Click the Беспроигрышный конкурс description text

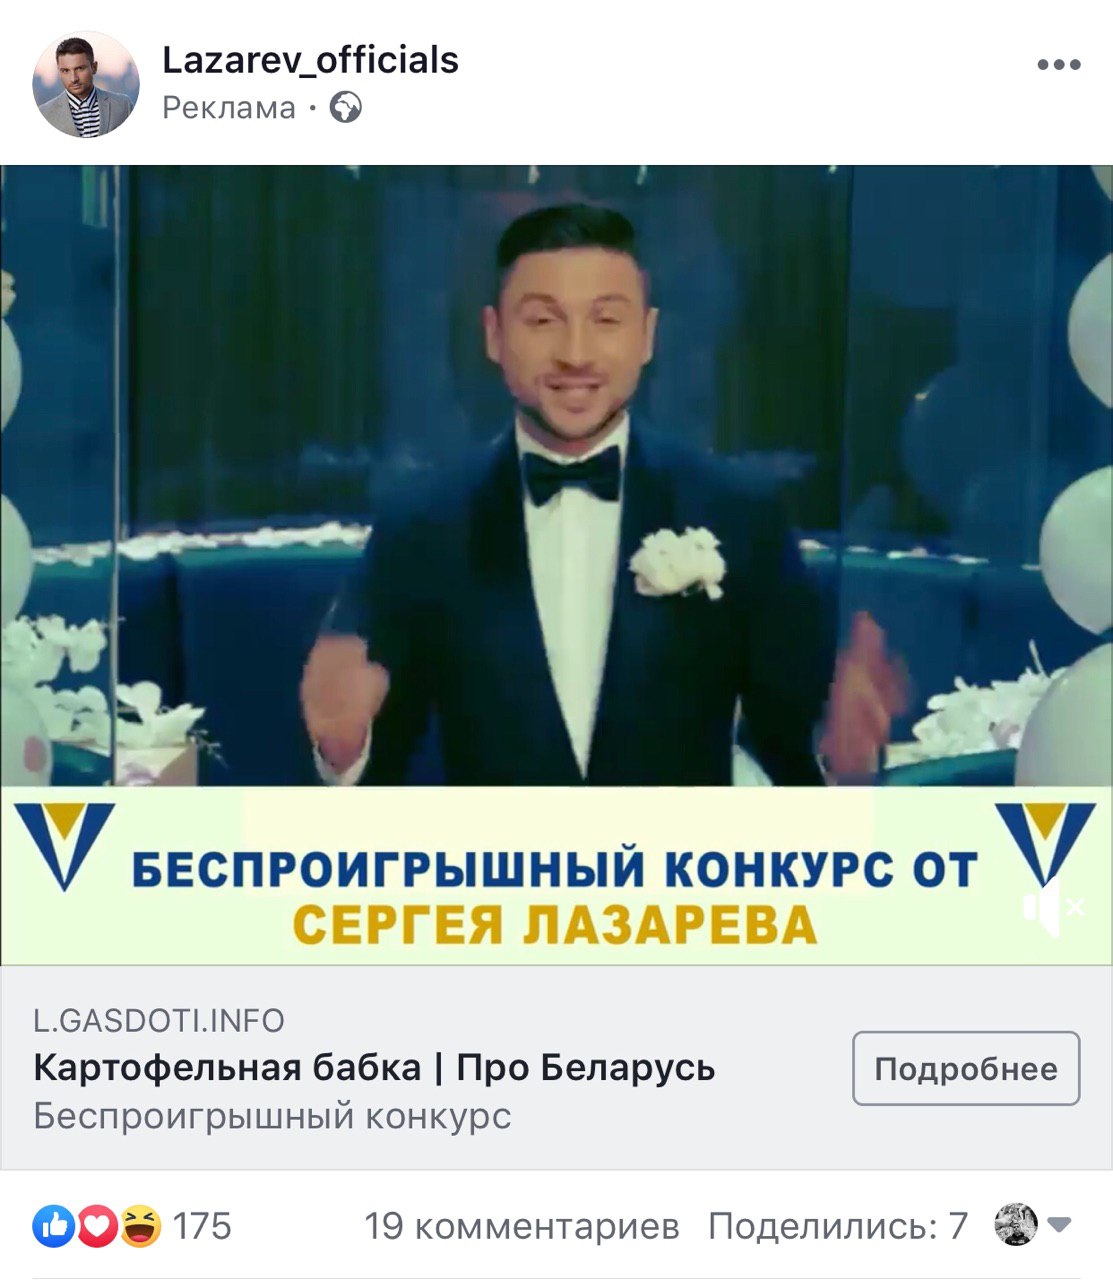(x=272, y=1116)
